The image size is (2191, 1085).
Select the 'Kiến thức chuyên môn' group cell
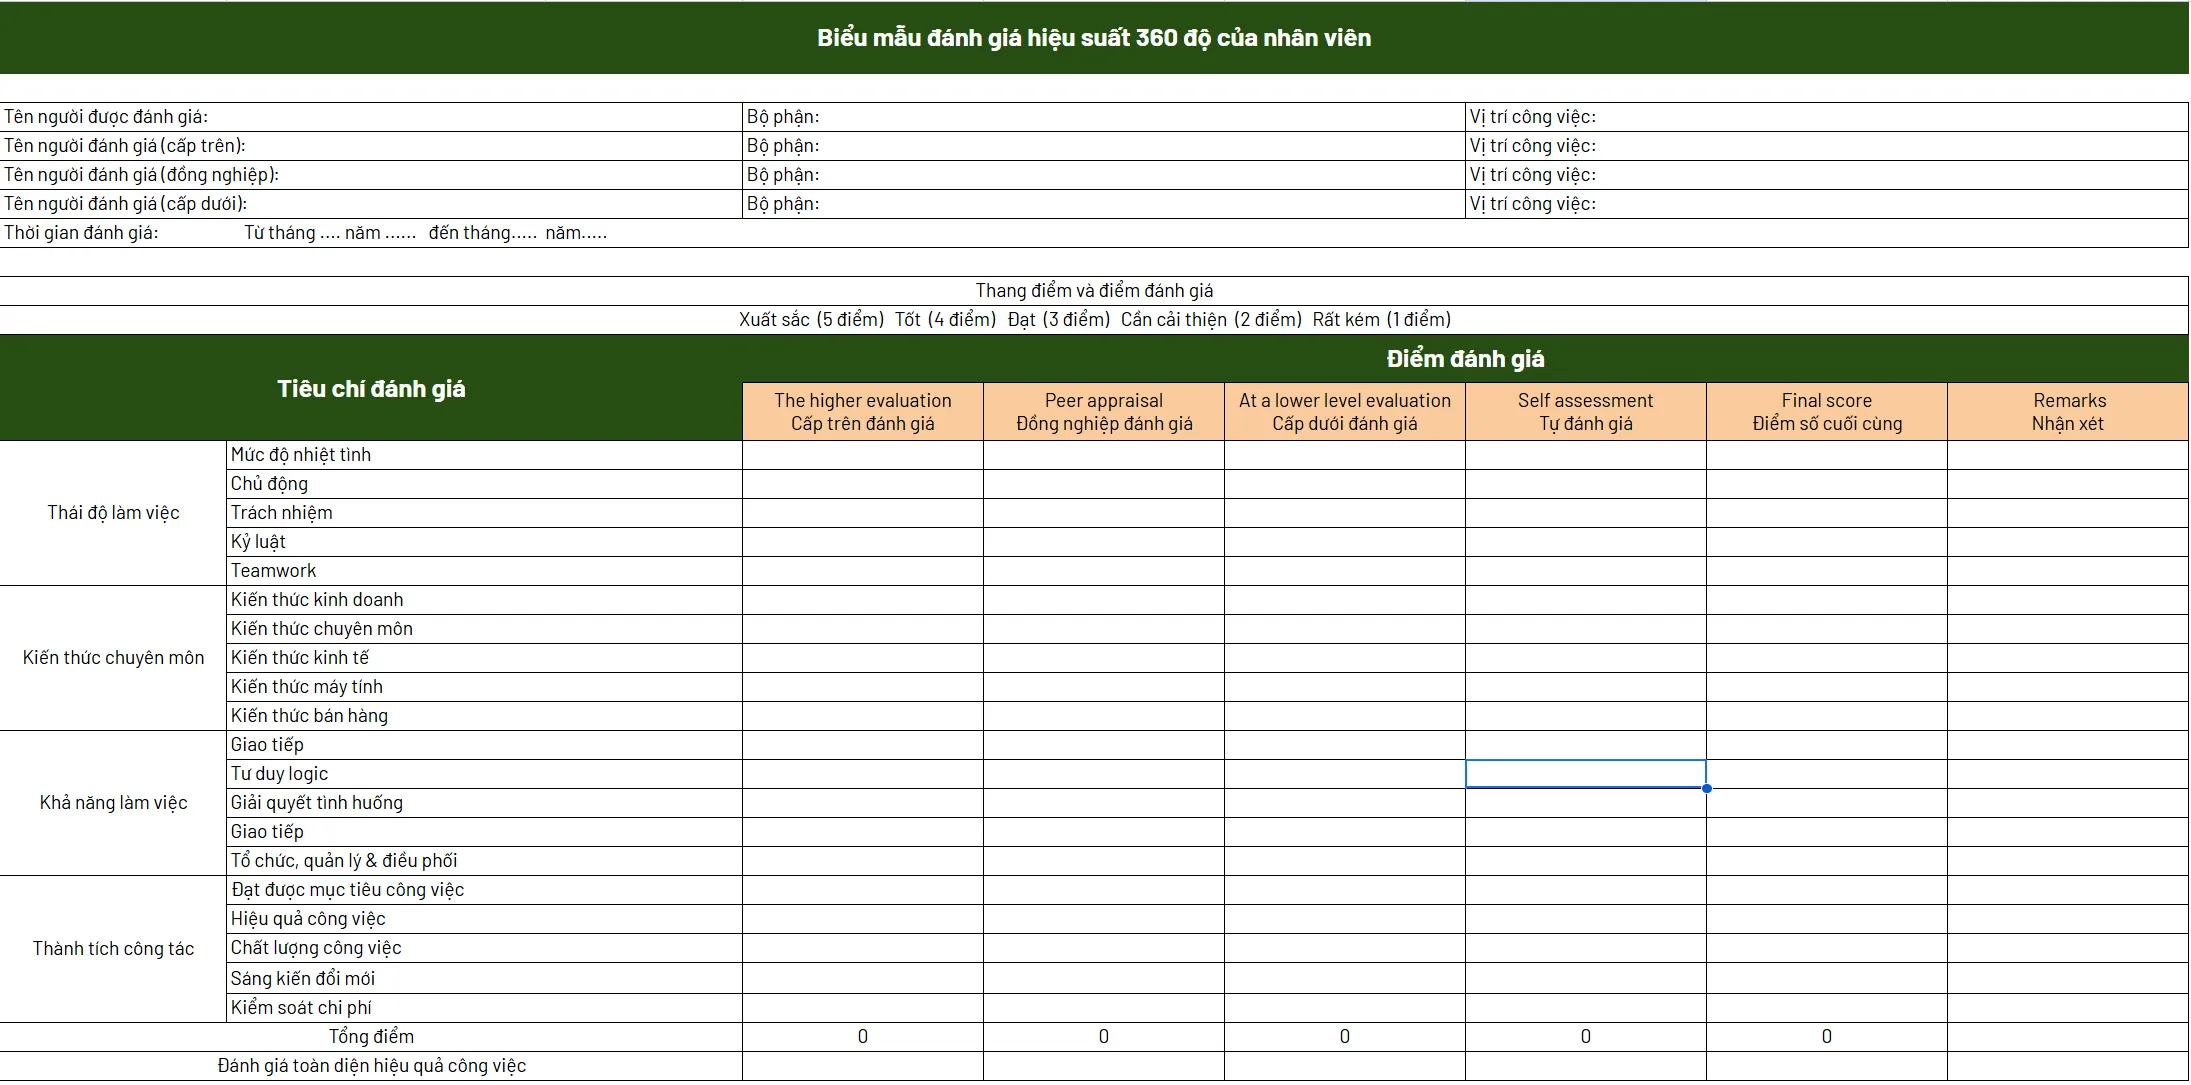pos(113,658)
